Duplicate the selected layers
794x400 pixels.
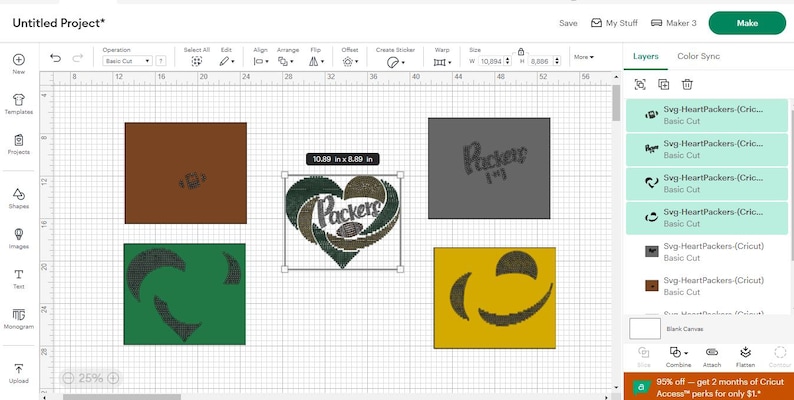[663, 85]
